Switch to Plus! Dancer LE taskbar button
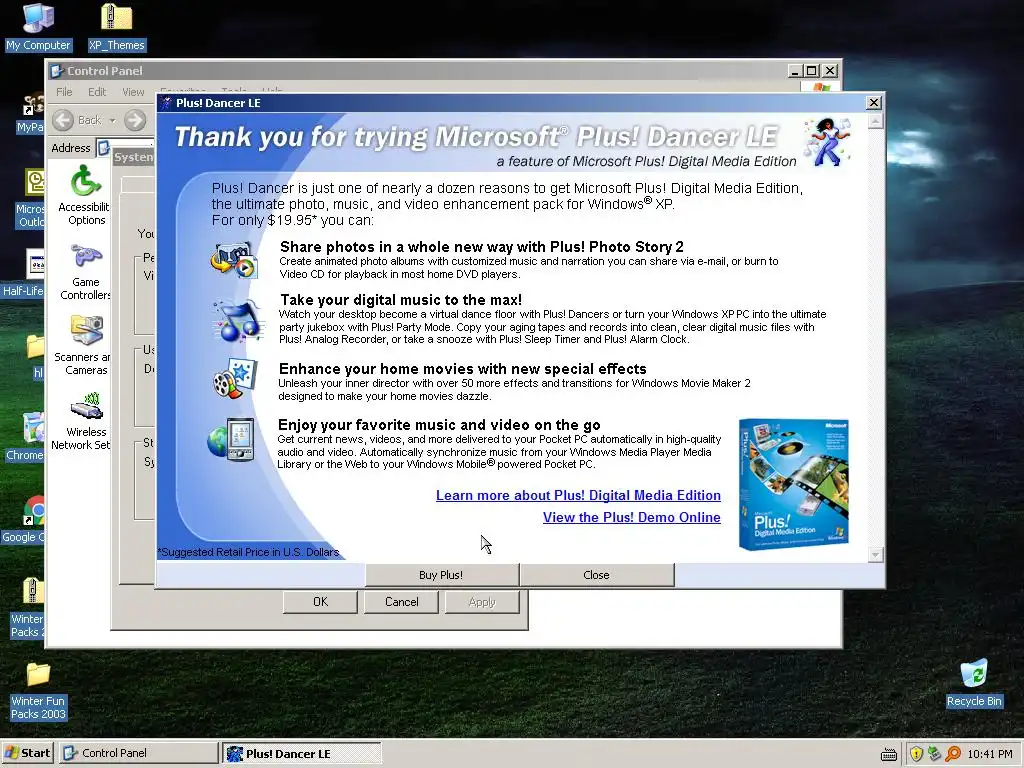 pyautogui.click(x=302, y=753)
